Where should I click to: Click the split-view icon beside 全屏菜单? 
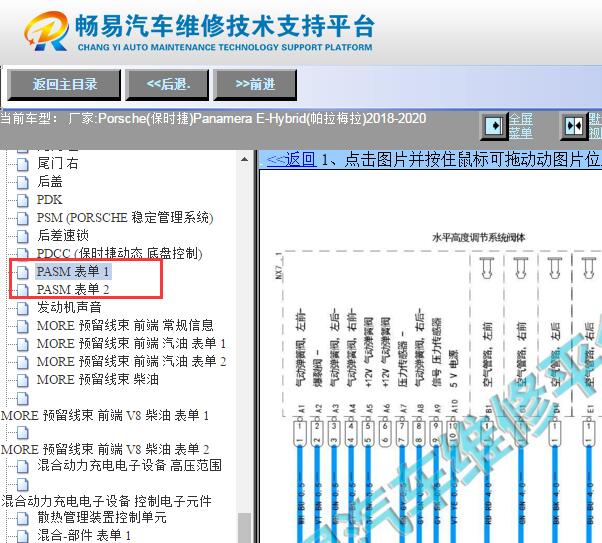pos(574,126)
